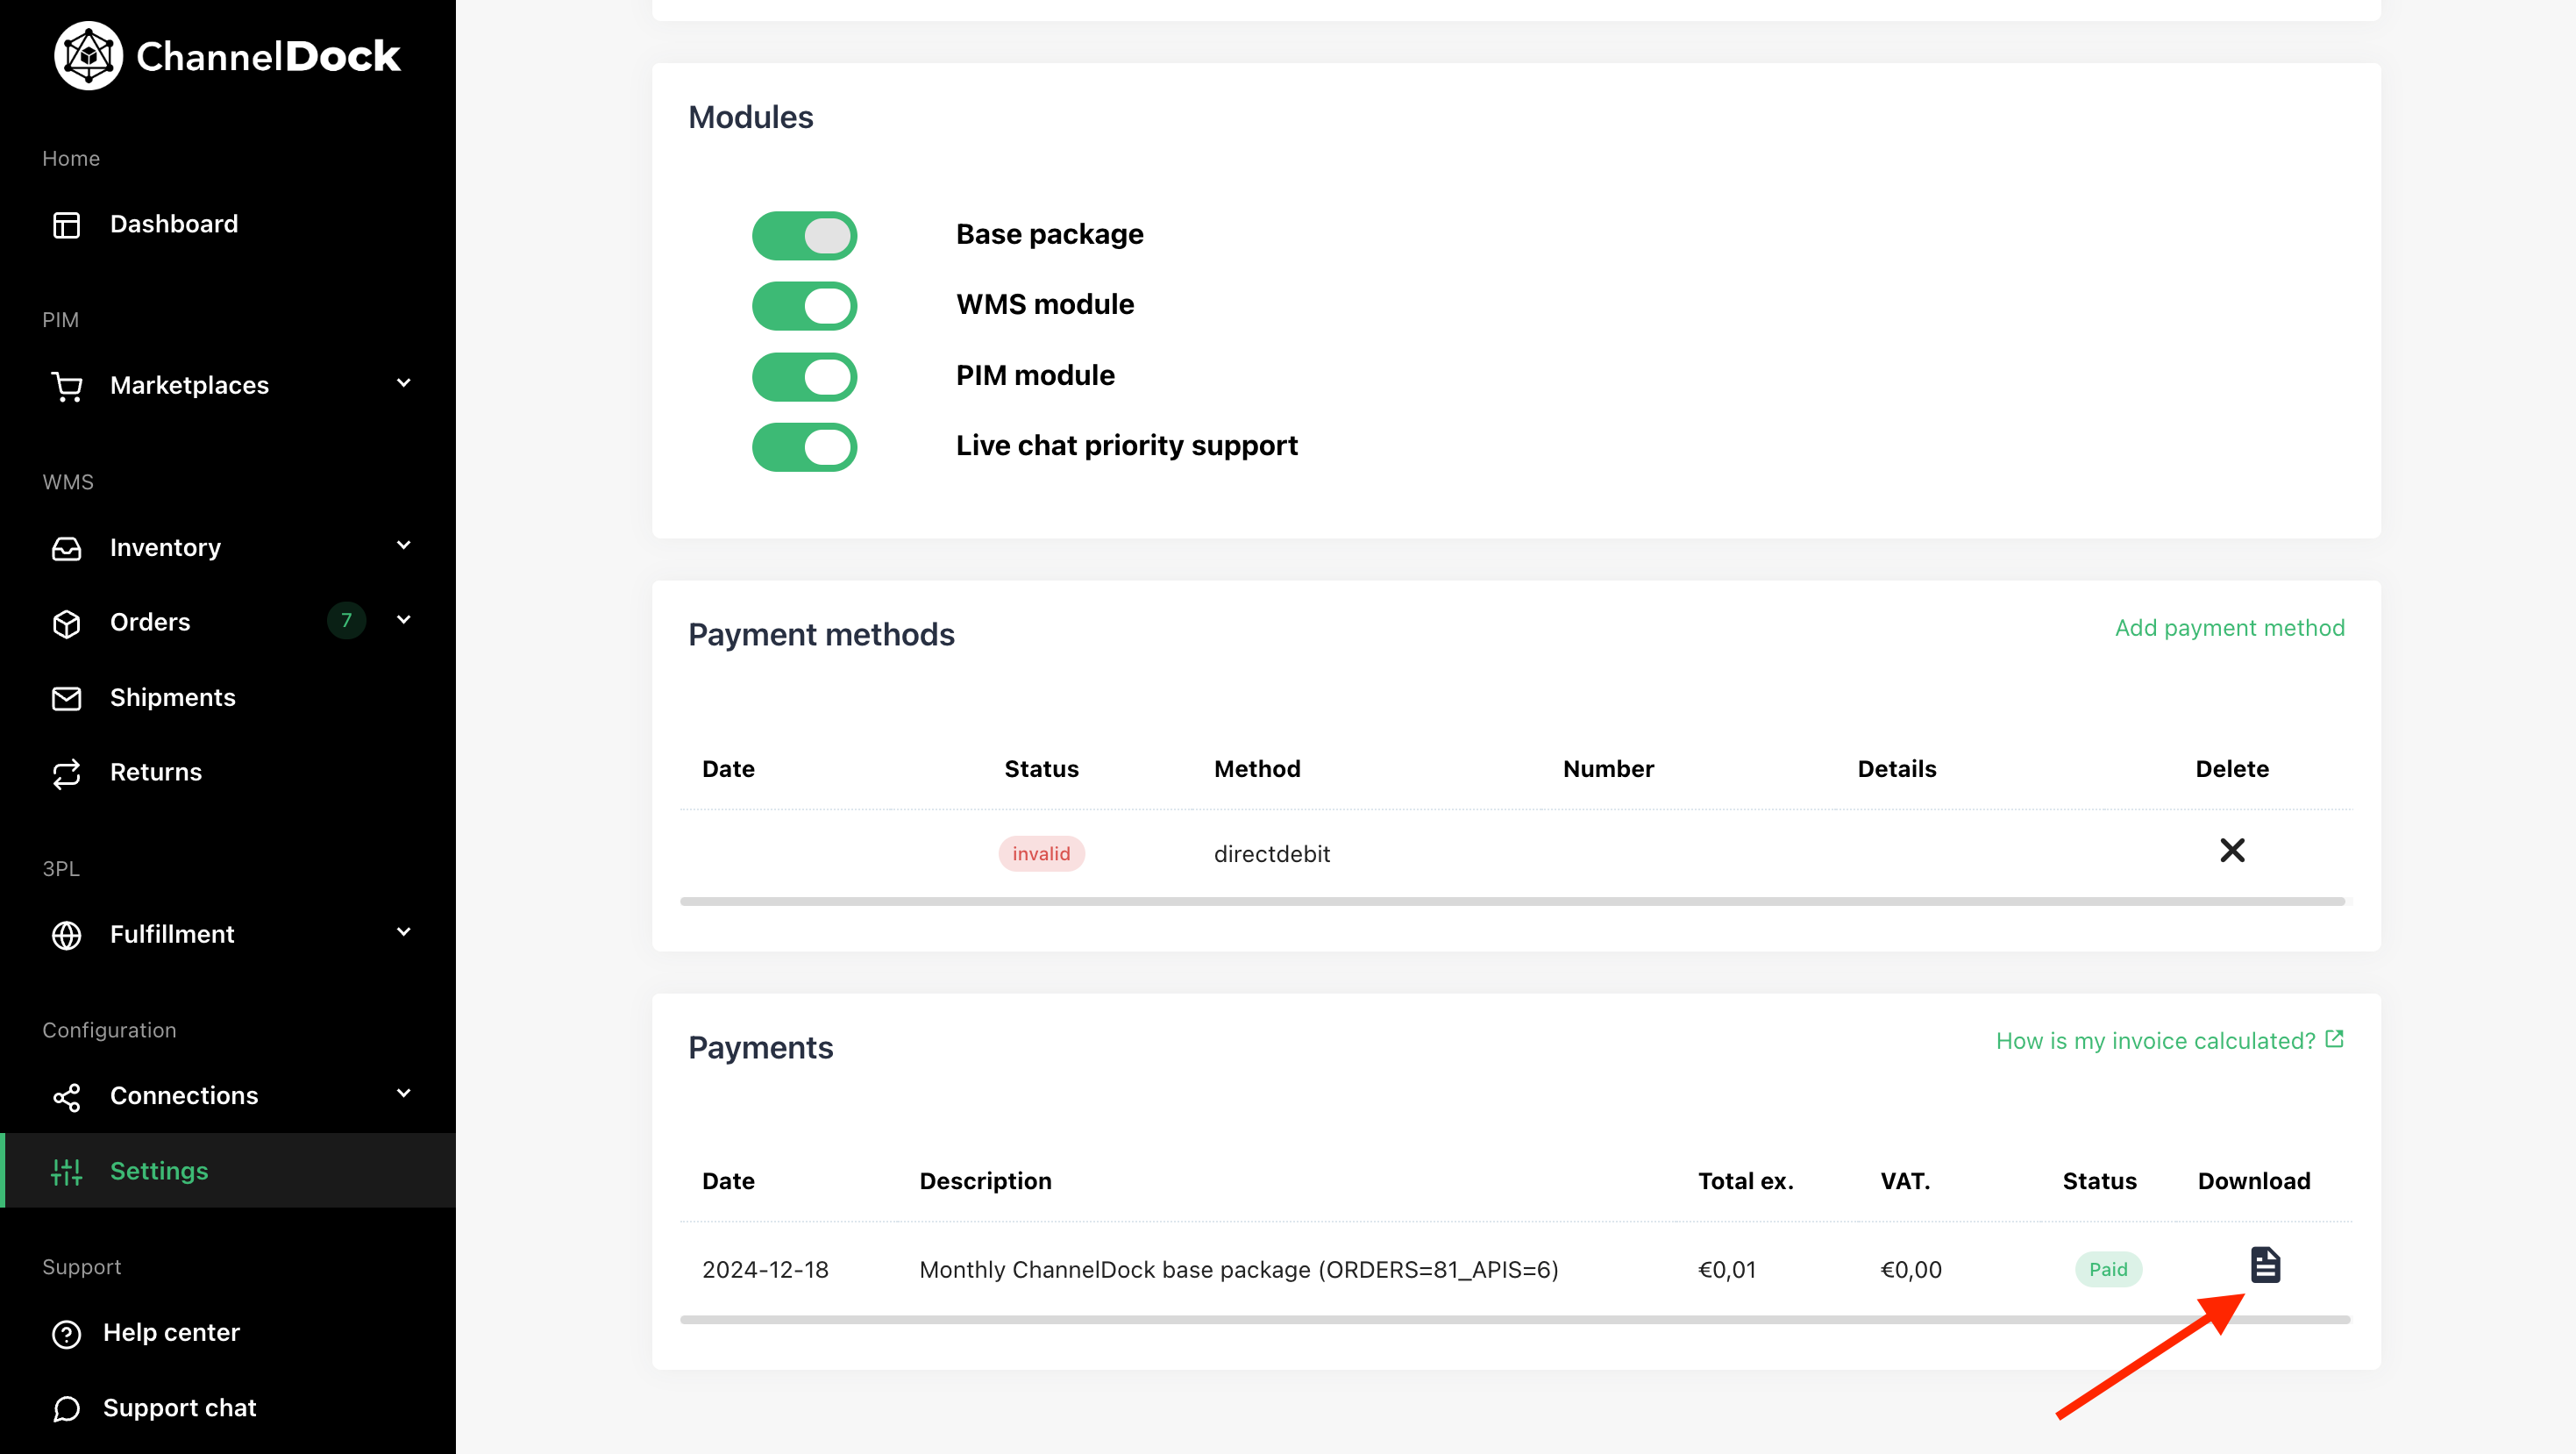Download the 2024-12-18 invoice document

(x=2265, y=1266)
